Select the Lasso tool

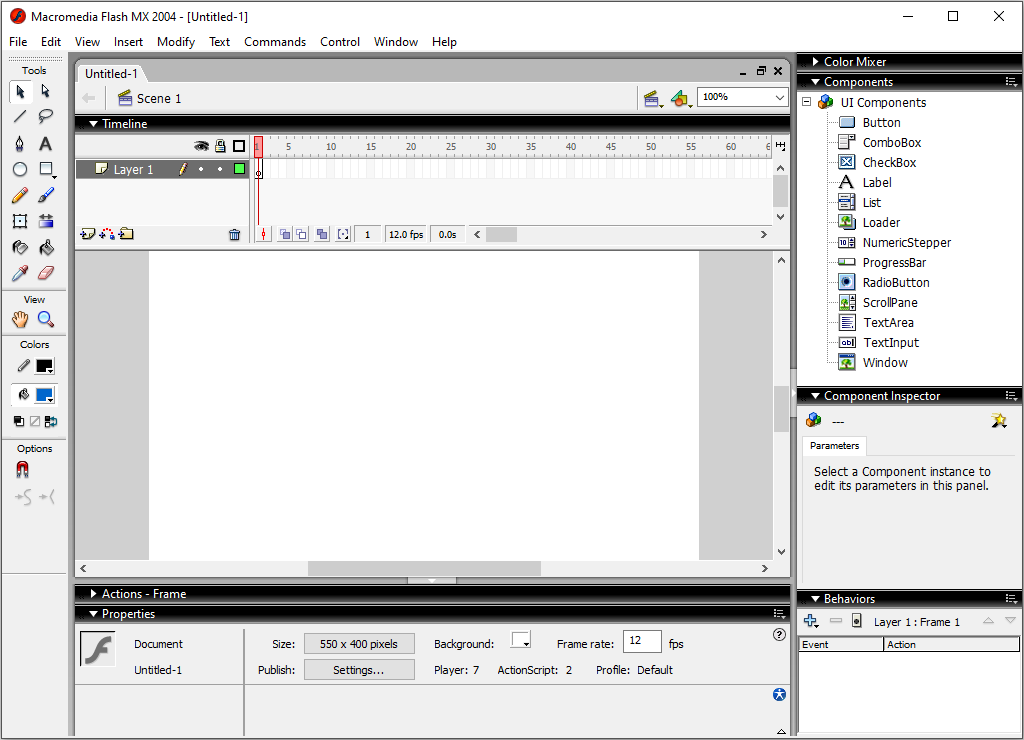coord(45,117)
